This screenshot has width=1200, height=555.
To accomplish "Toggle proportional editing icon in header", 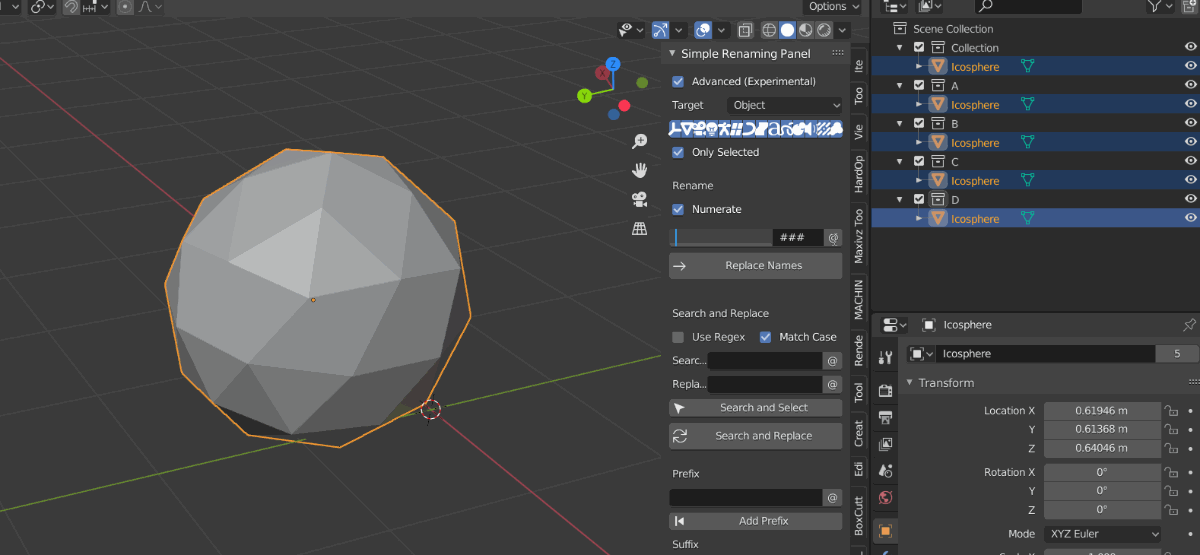I will point(125,7).
